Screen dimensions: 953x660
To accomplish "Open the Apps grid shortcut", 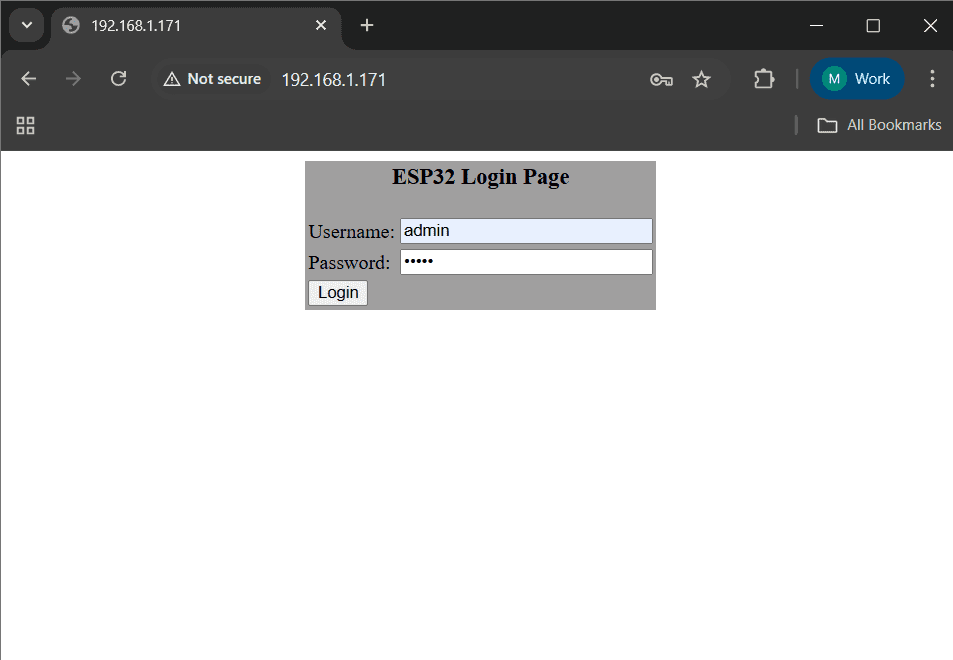I will [26, 125].
